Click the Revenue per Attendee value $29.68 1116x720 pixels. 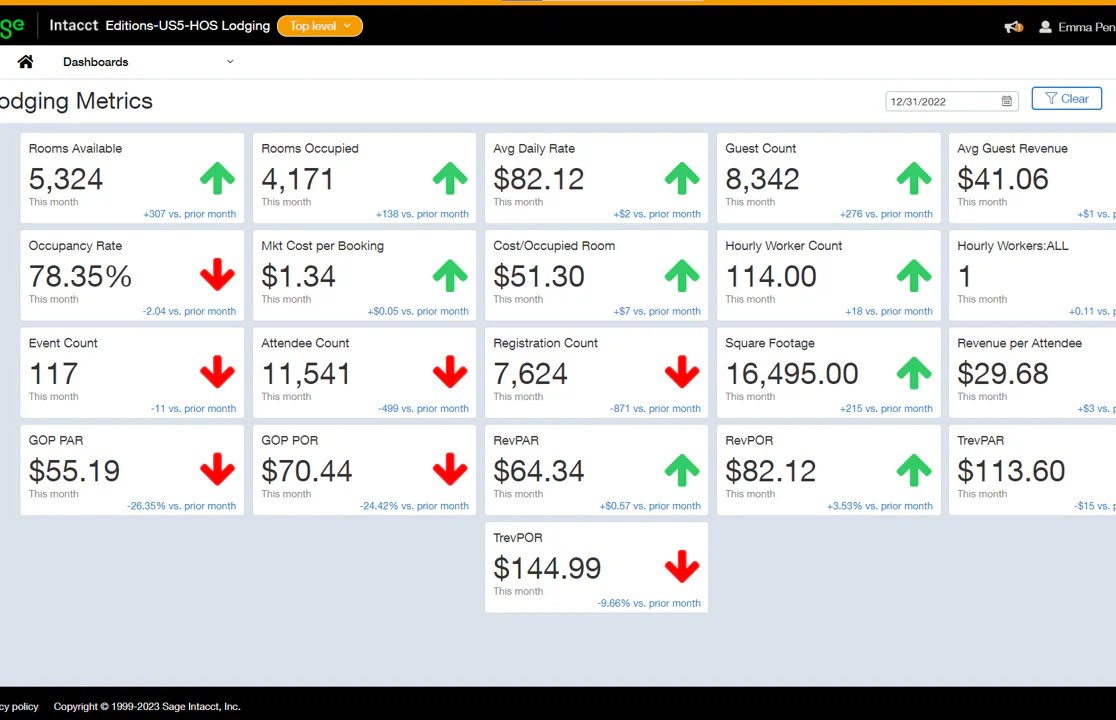(1003, 374)
